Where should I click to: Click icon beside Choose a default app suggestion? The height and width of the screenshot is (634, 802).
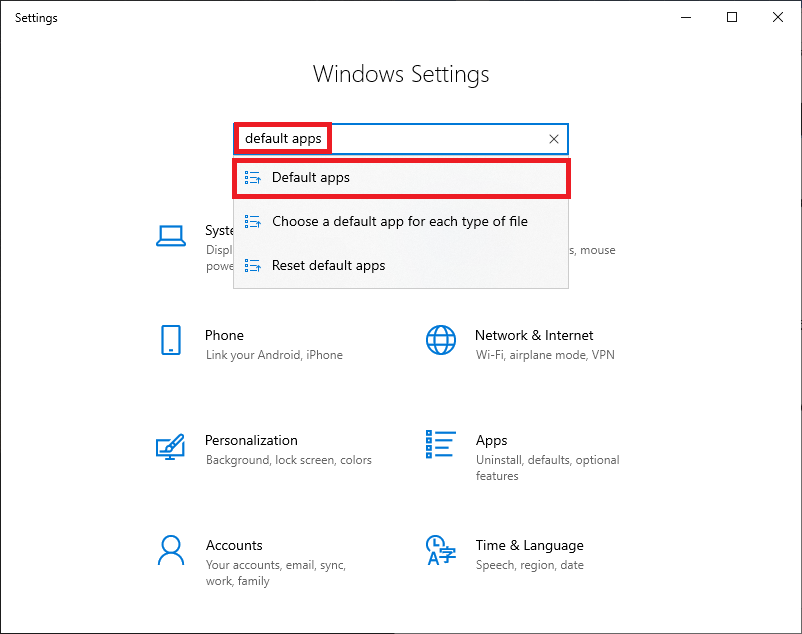pyautogui.click(x=253, y=221)
